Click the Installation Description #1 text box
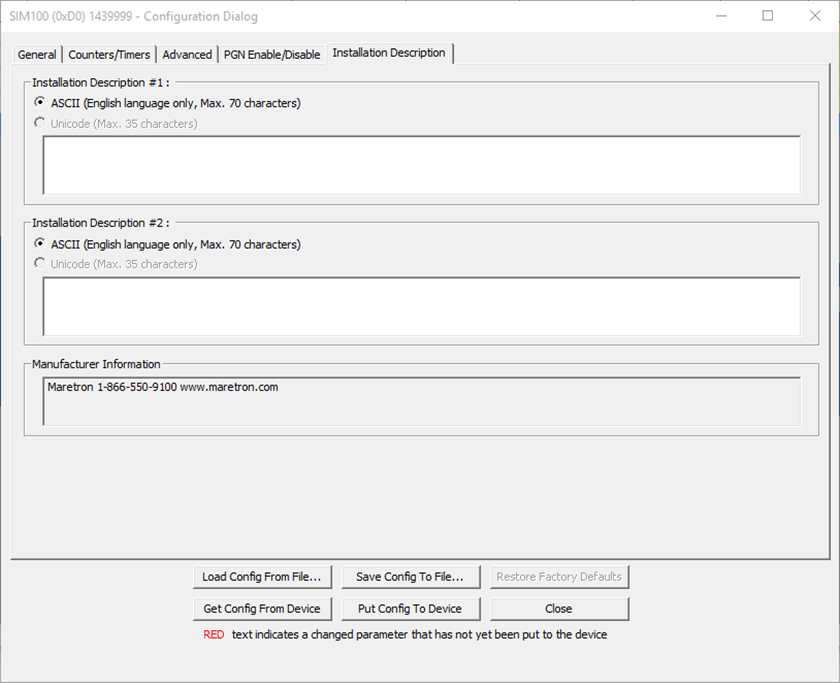Screen dimensions: 840x683 pos(421,165)
